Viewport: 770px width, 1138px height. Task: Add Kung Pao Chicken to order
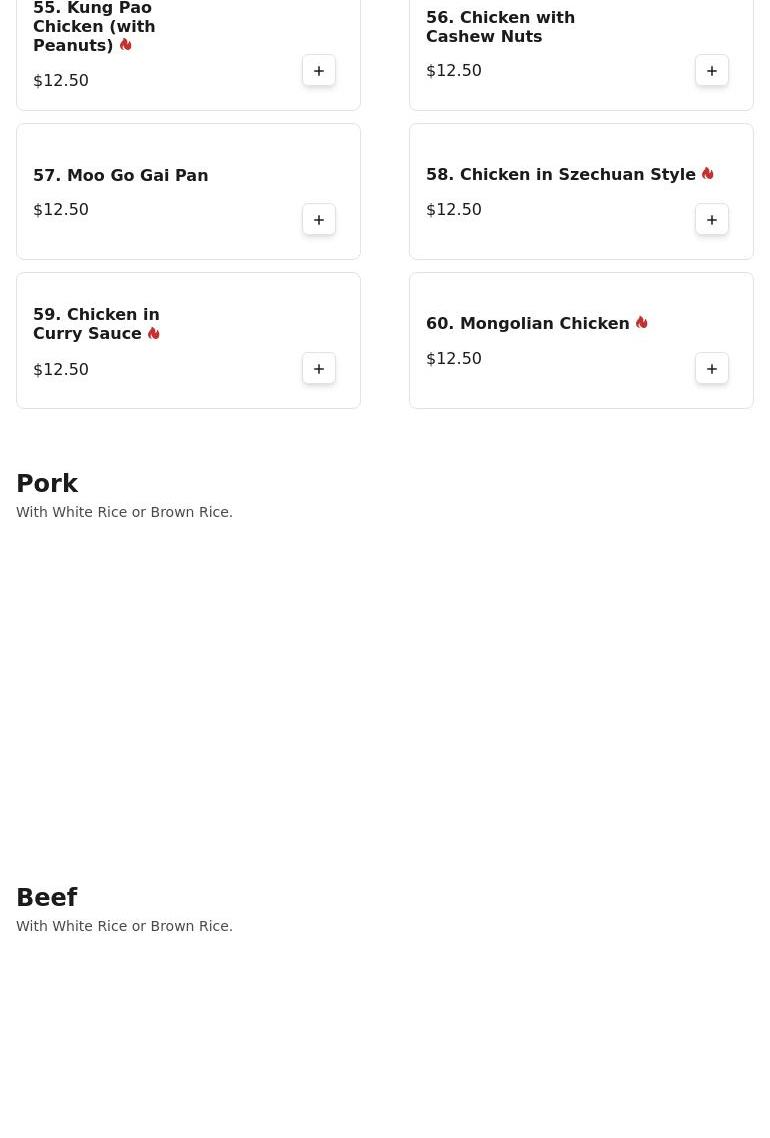[319, 71]
